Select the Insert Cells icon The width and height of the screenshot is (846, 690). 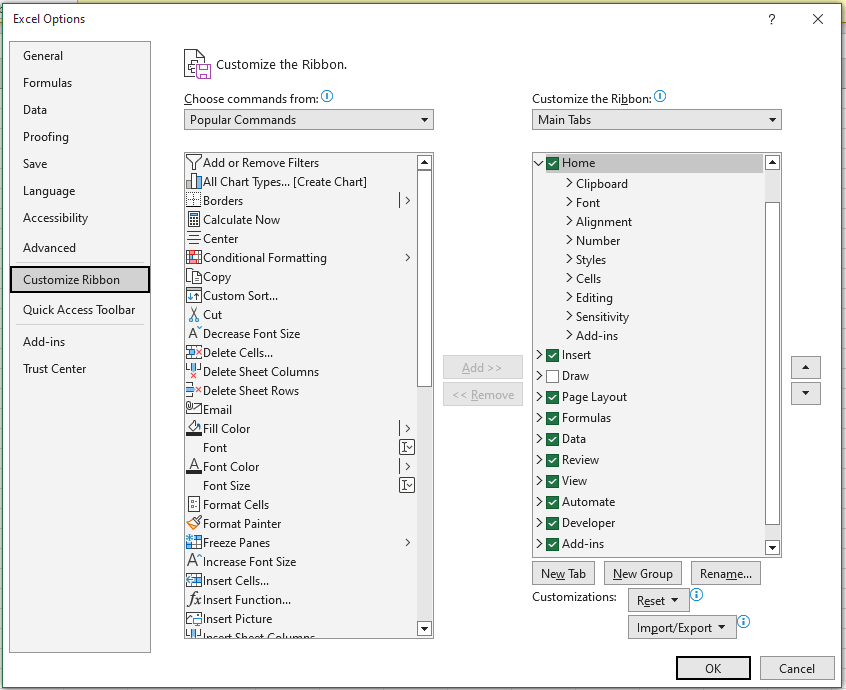[x=194, y=580]
